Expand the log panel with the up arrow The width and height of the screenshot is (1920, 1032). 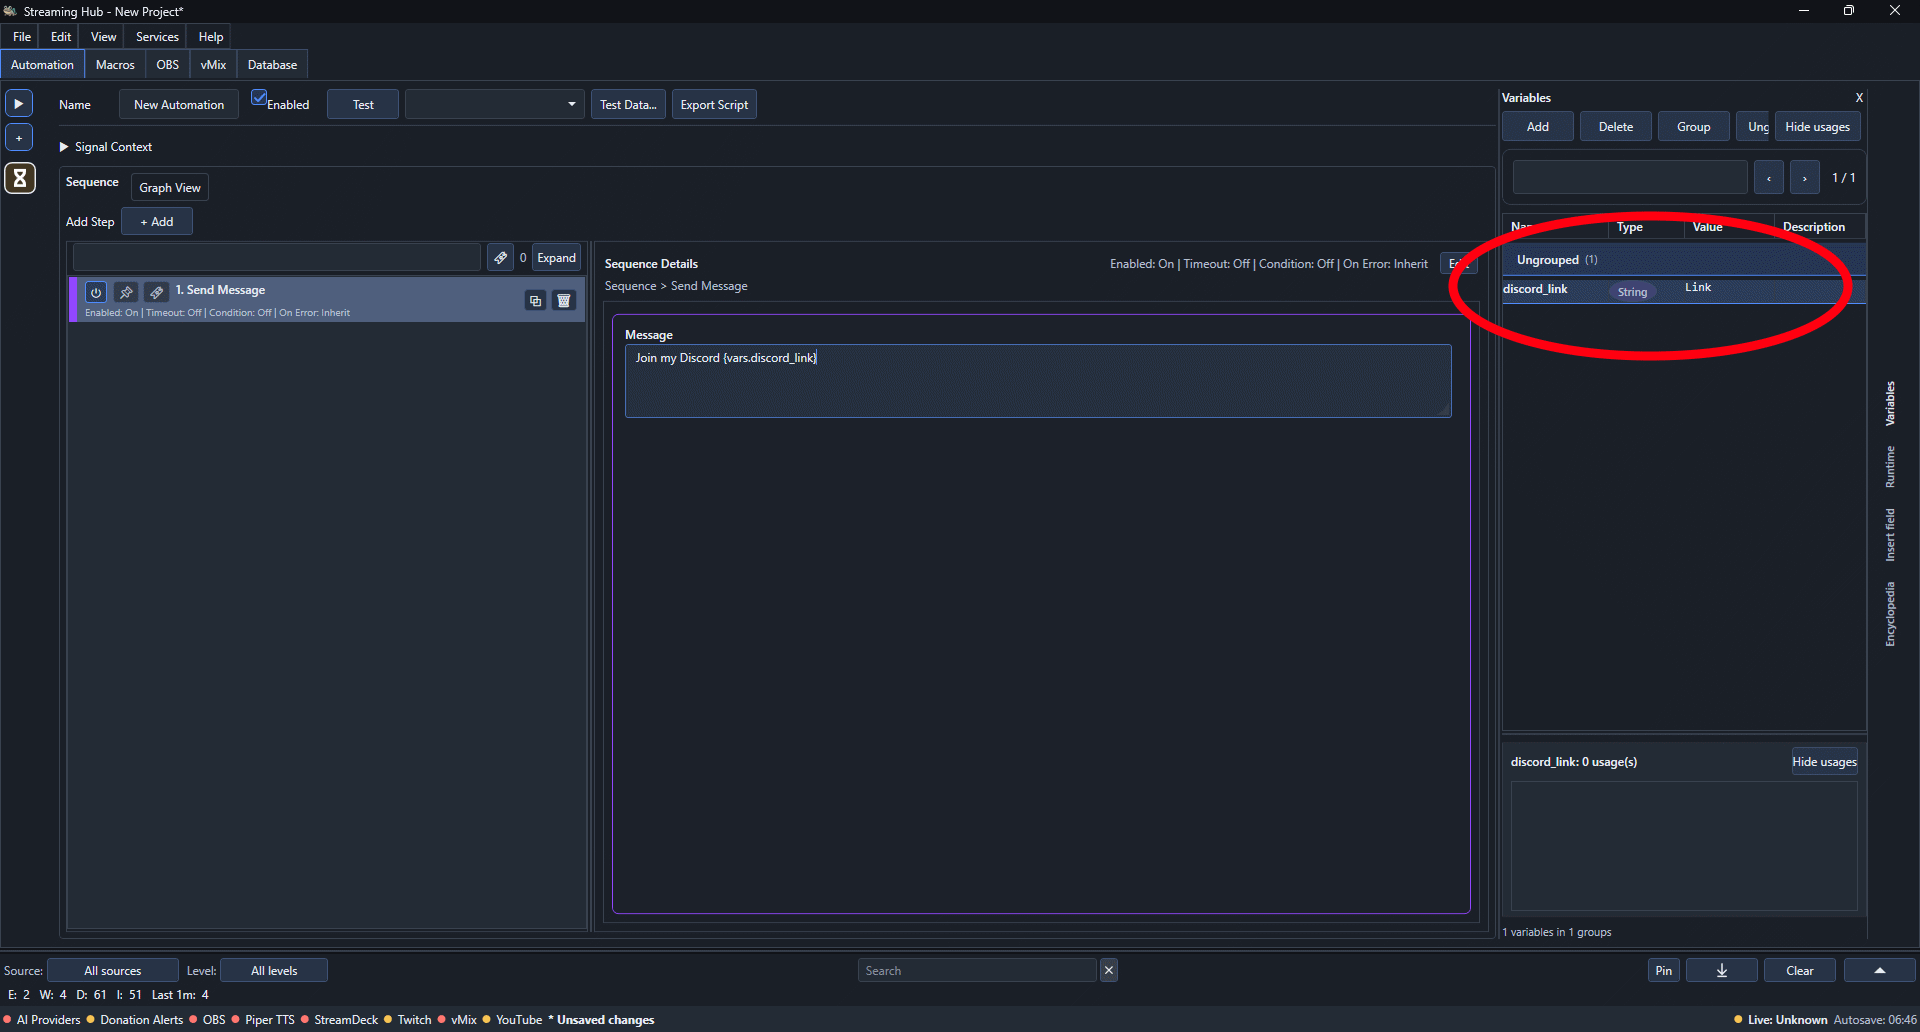coord(1879,970)
